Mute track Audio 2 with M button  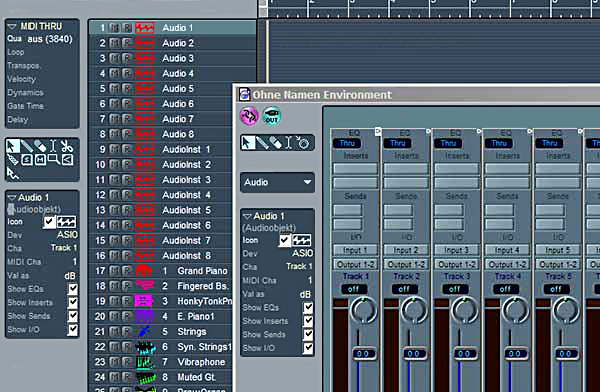pos(114,43)
